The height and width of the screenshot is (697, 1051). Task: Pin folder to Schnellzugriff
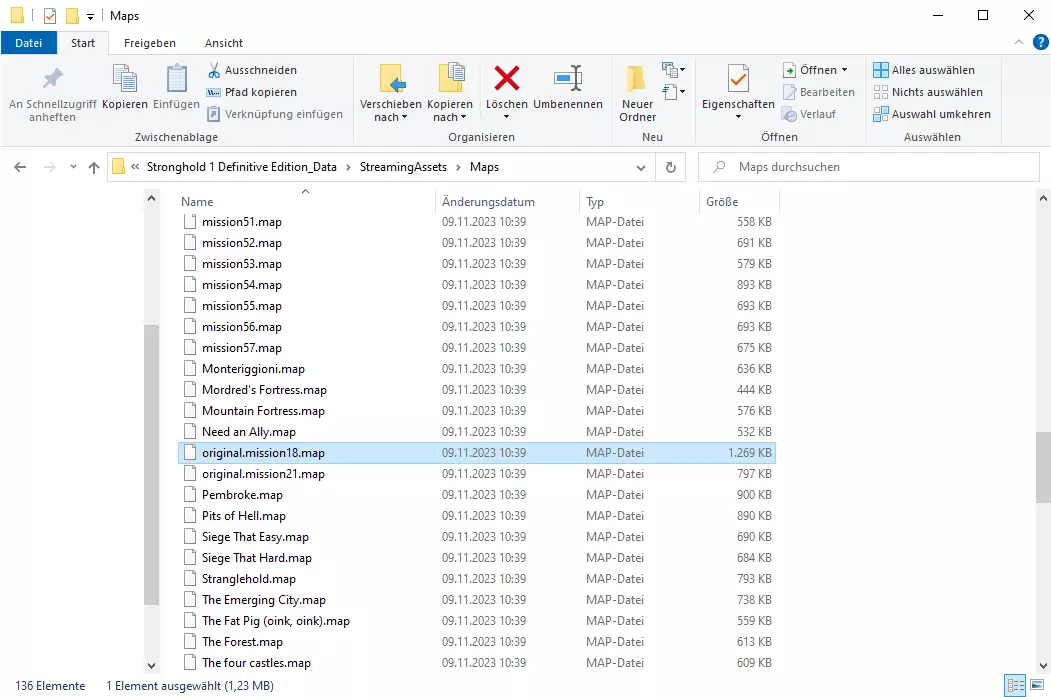click(52, 93)
